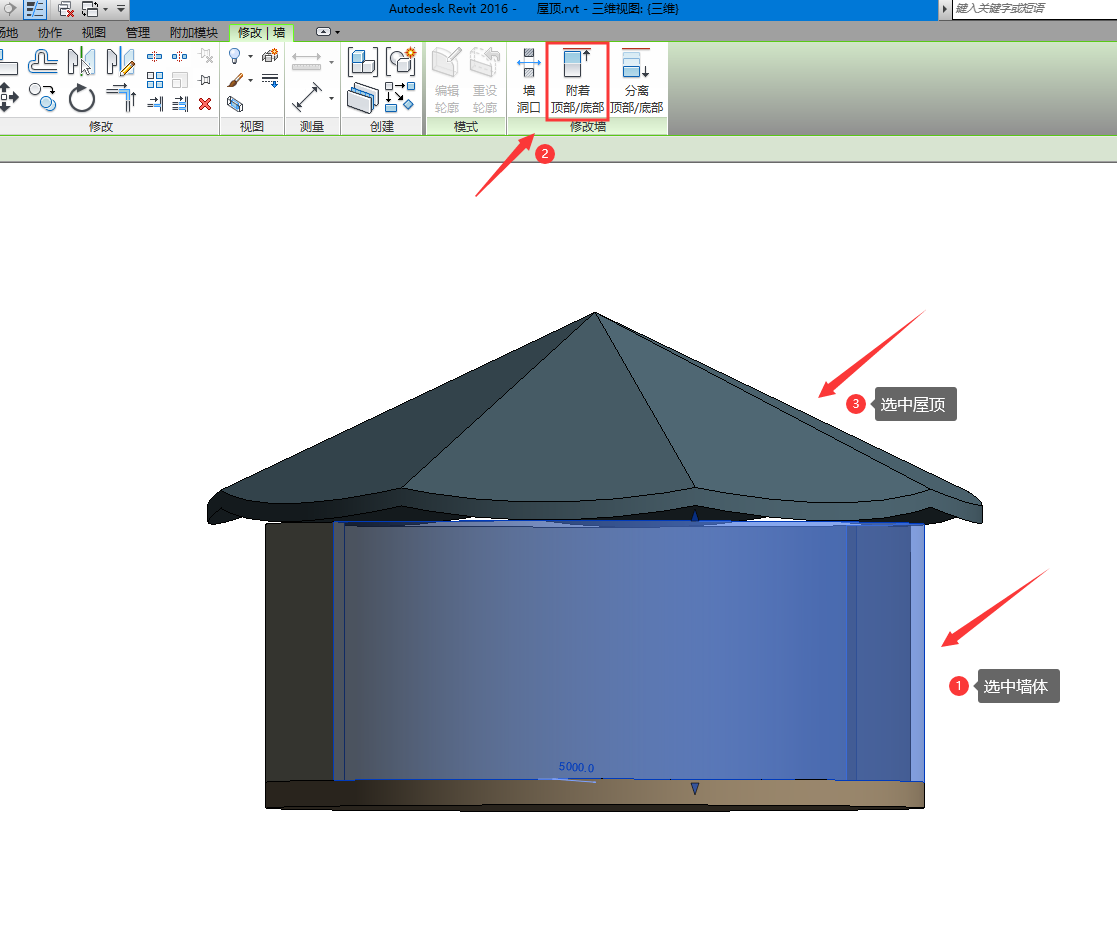The width and height of the screenshot is (1117, 946).
Task: Select the Array tool
Action: [155, 80]
